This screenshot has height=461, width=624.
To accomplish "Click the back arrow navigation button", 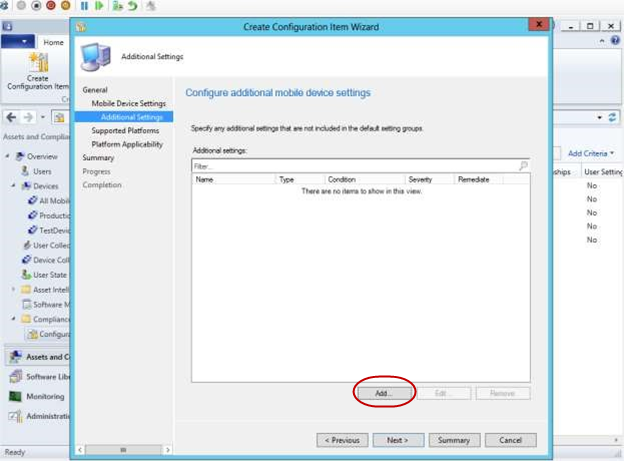I will coord(11,117).
